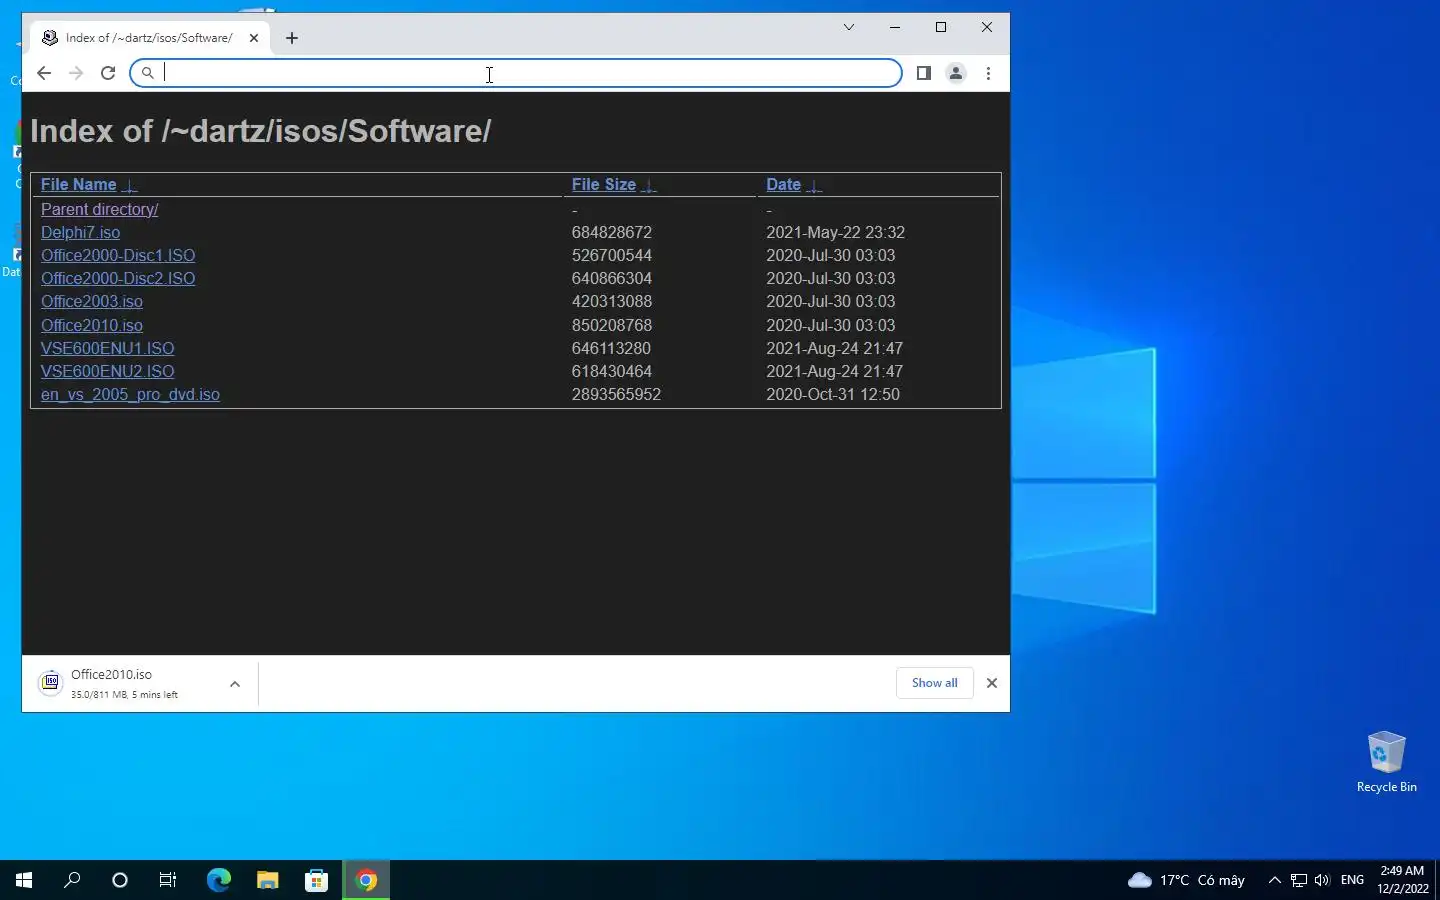Image resolution: width=1440 pixels, height=900 pixels.
Task: Click the search magnifier in address bar
Action: [148, 73]
